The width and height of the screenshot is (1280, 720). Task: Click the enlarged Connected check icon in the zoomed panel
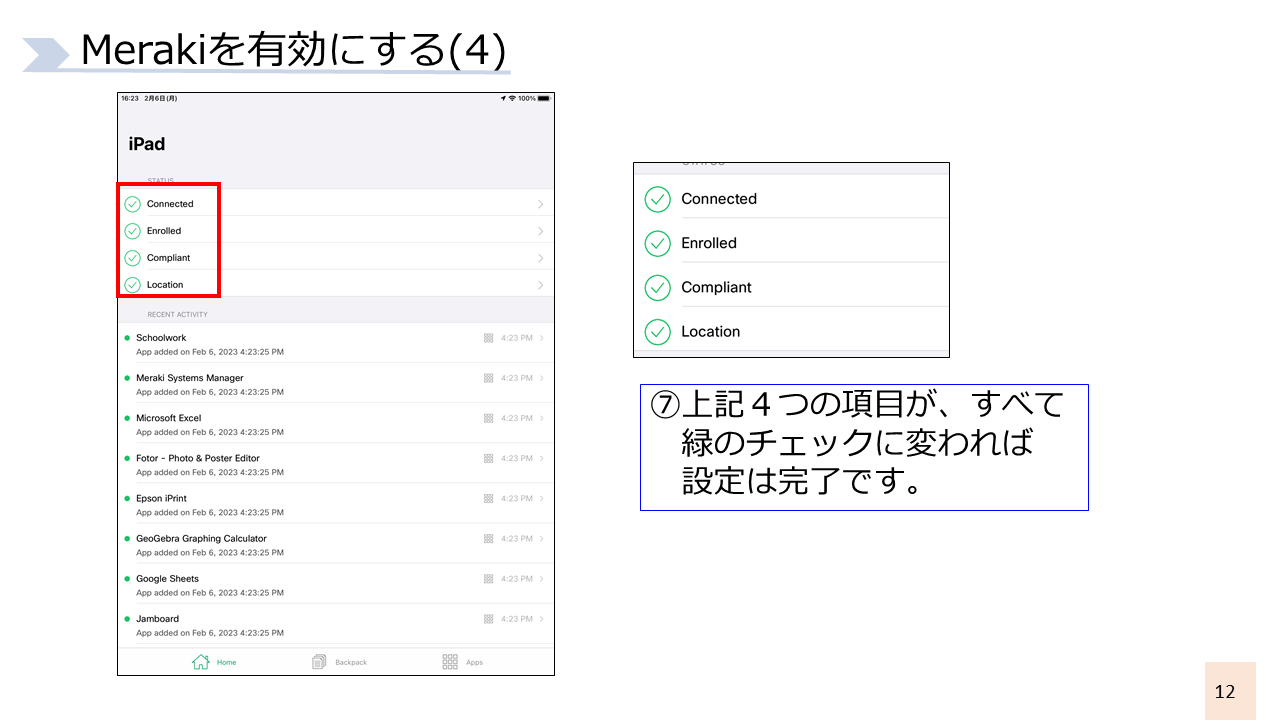(657, 199)
